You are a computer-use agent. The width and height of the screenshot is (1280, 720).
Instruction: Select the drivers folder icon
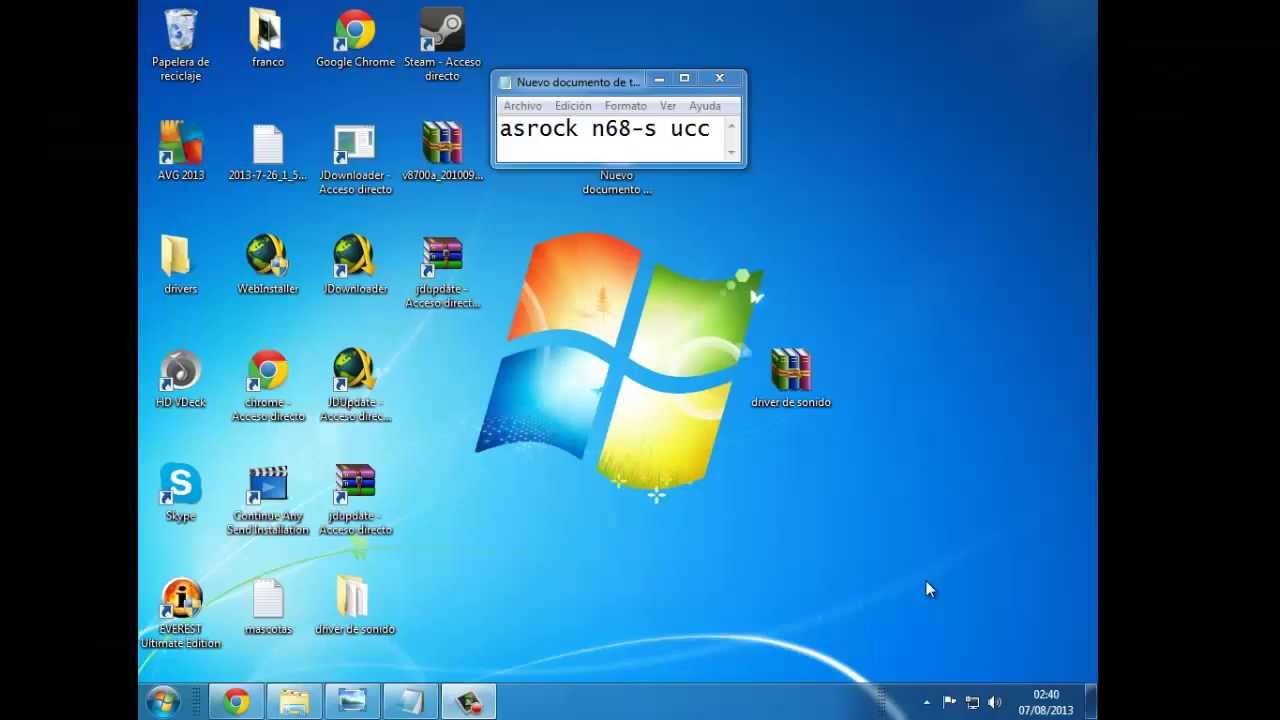point(180,266)
